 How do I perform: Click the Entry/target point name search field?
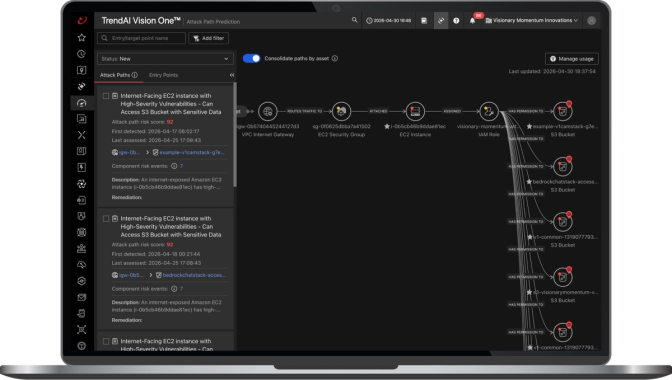pyautogui.click(x=141, y=38)
